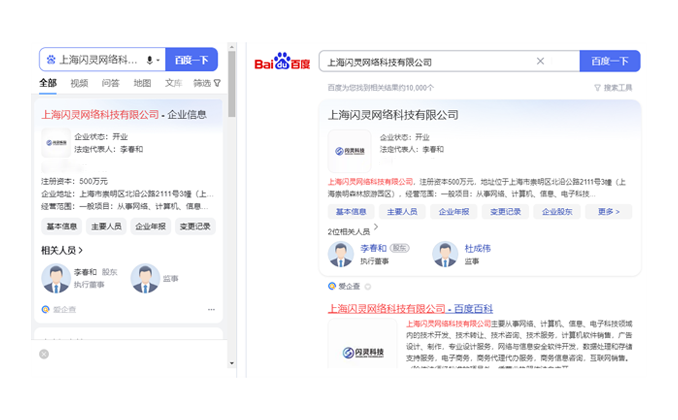This screenshot has width=678, height=420.
Task: Expand 2位相关人员 chevron
Action: click(376, 227)
